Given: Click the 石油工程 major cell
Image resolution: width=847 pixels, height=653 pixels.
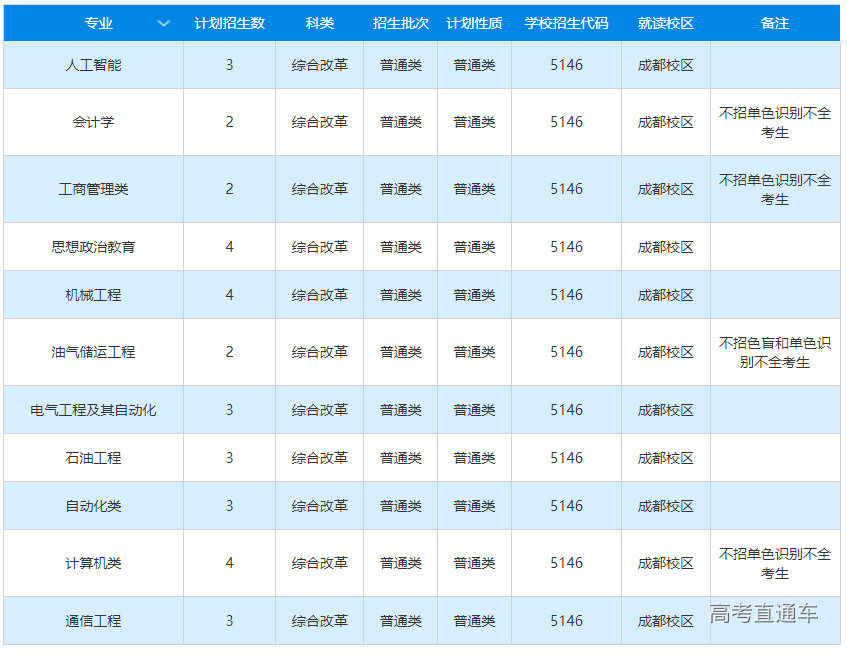Looking at the screenshot, I should pos(93,458).
